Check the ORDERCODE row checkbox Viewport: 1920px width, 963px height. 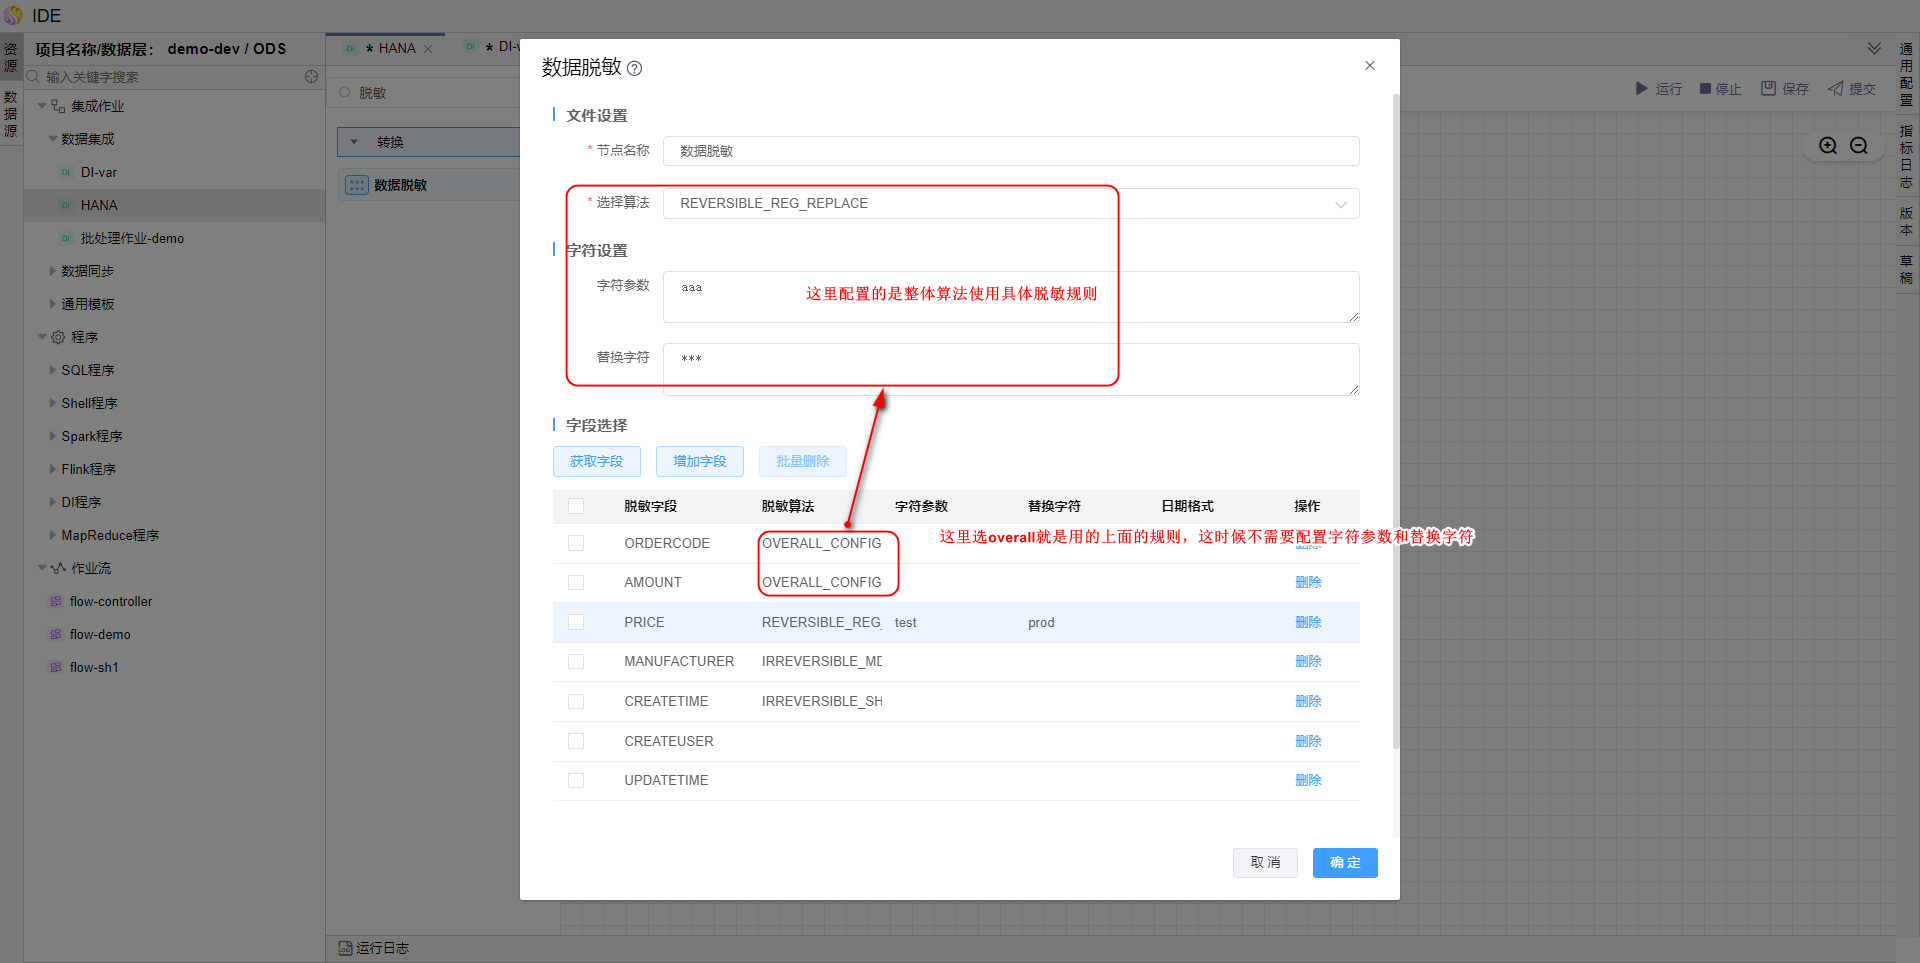coord(576,543)
